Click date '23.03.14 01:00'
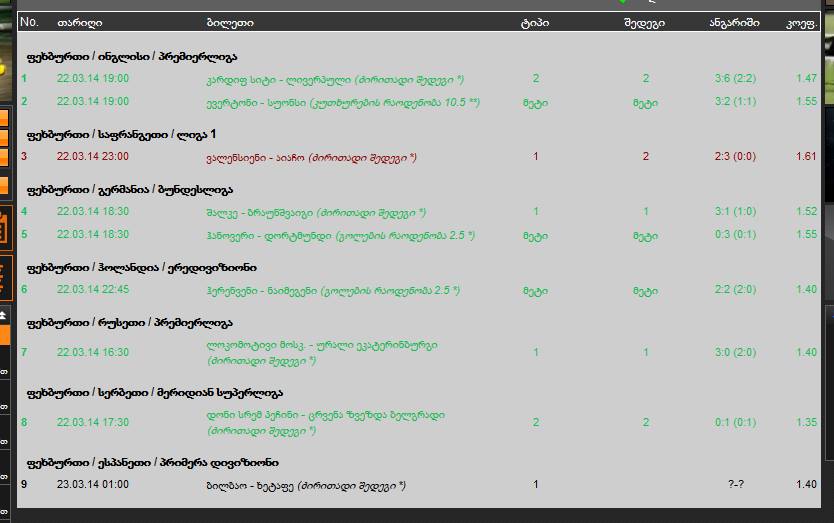The image size is (834, 523). (93, 484)
